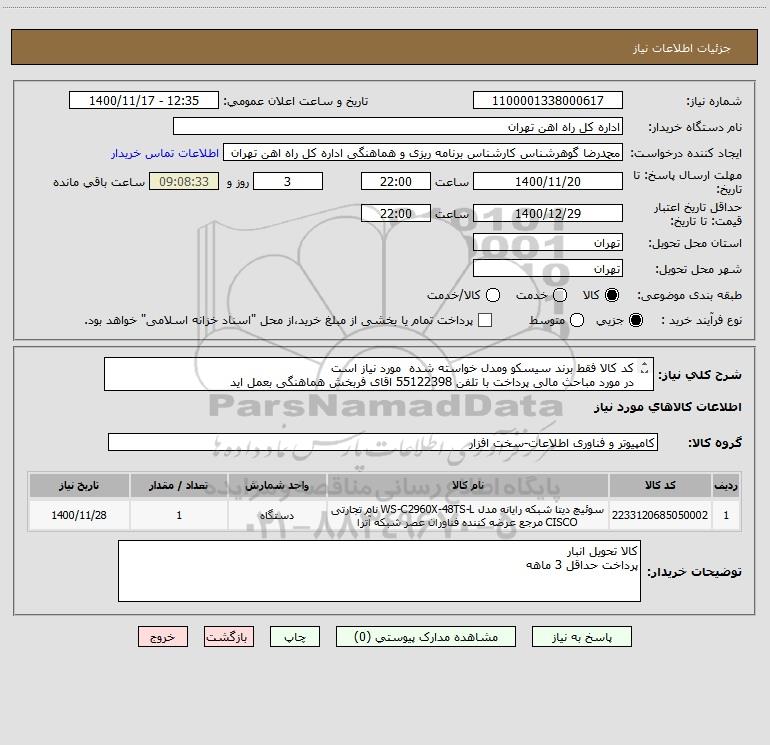Click the 'پاسخ به نیاز' button
The height and width of the screenshot is (745, 770).
point(581,637)
